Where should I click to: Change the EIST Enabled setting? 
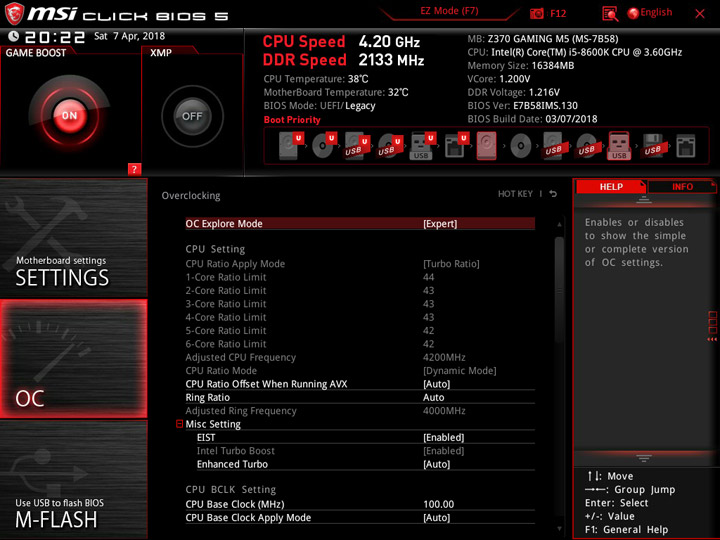[x=366, y=437]
